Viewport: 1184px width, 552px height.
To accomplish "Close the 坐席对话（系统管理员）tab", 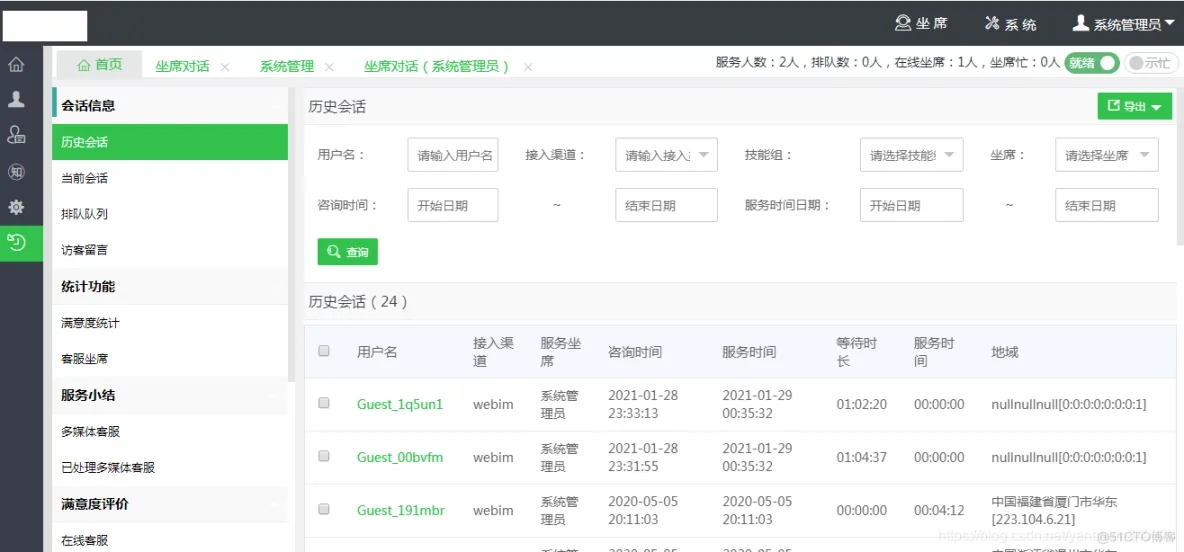I will pyautogui.click(x=528, y=66).
